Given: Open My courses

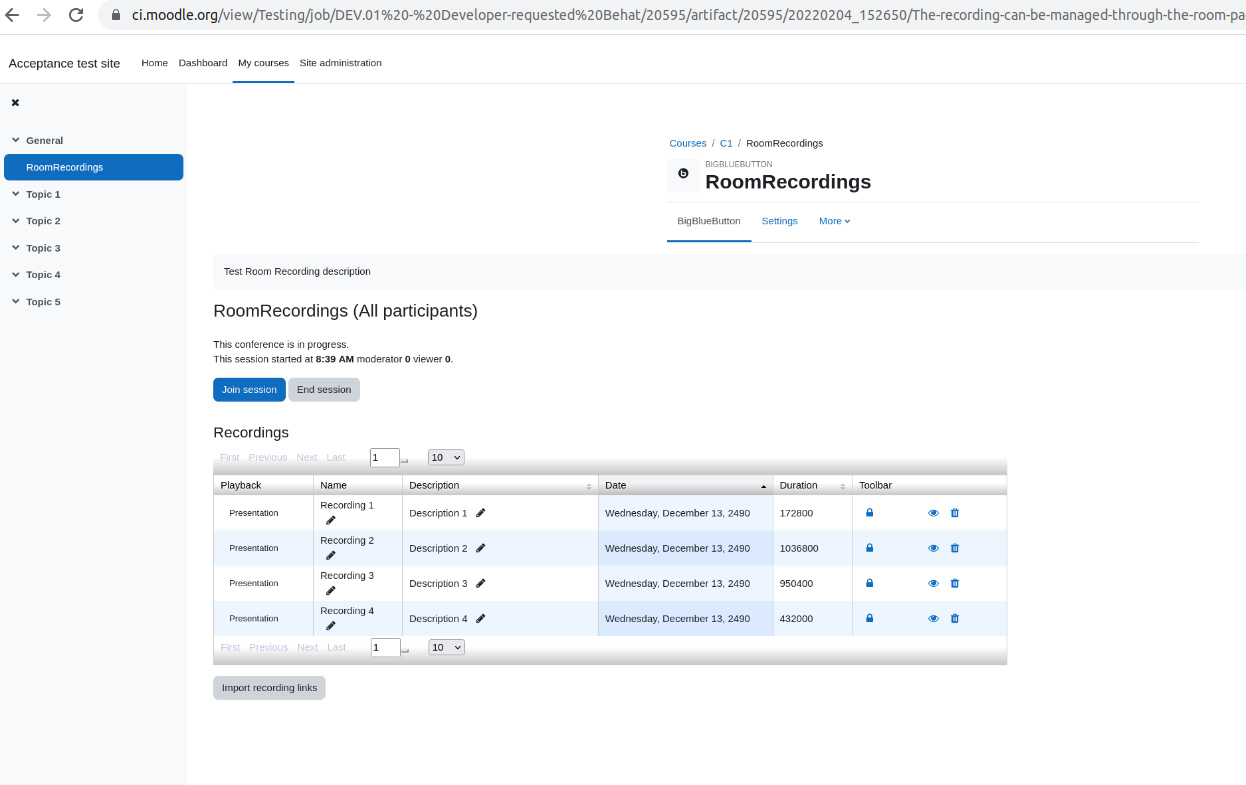Looking at the screenshot, I should tap(263, 62).
